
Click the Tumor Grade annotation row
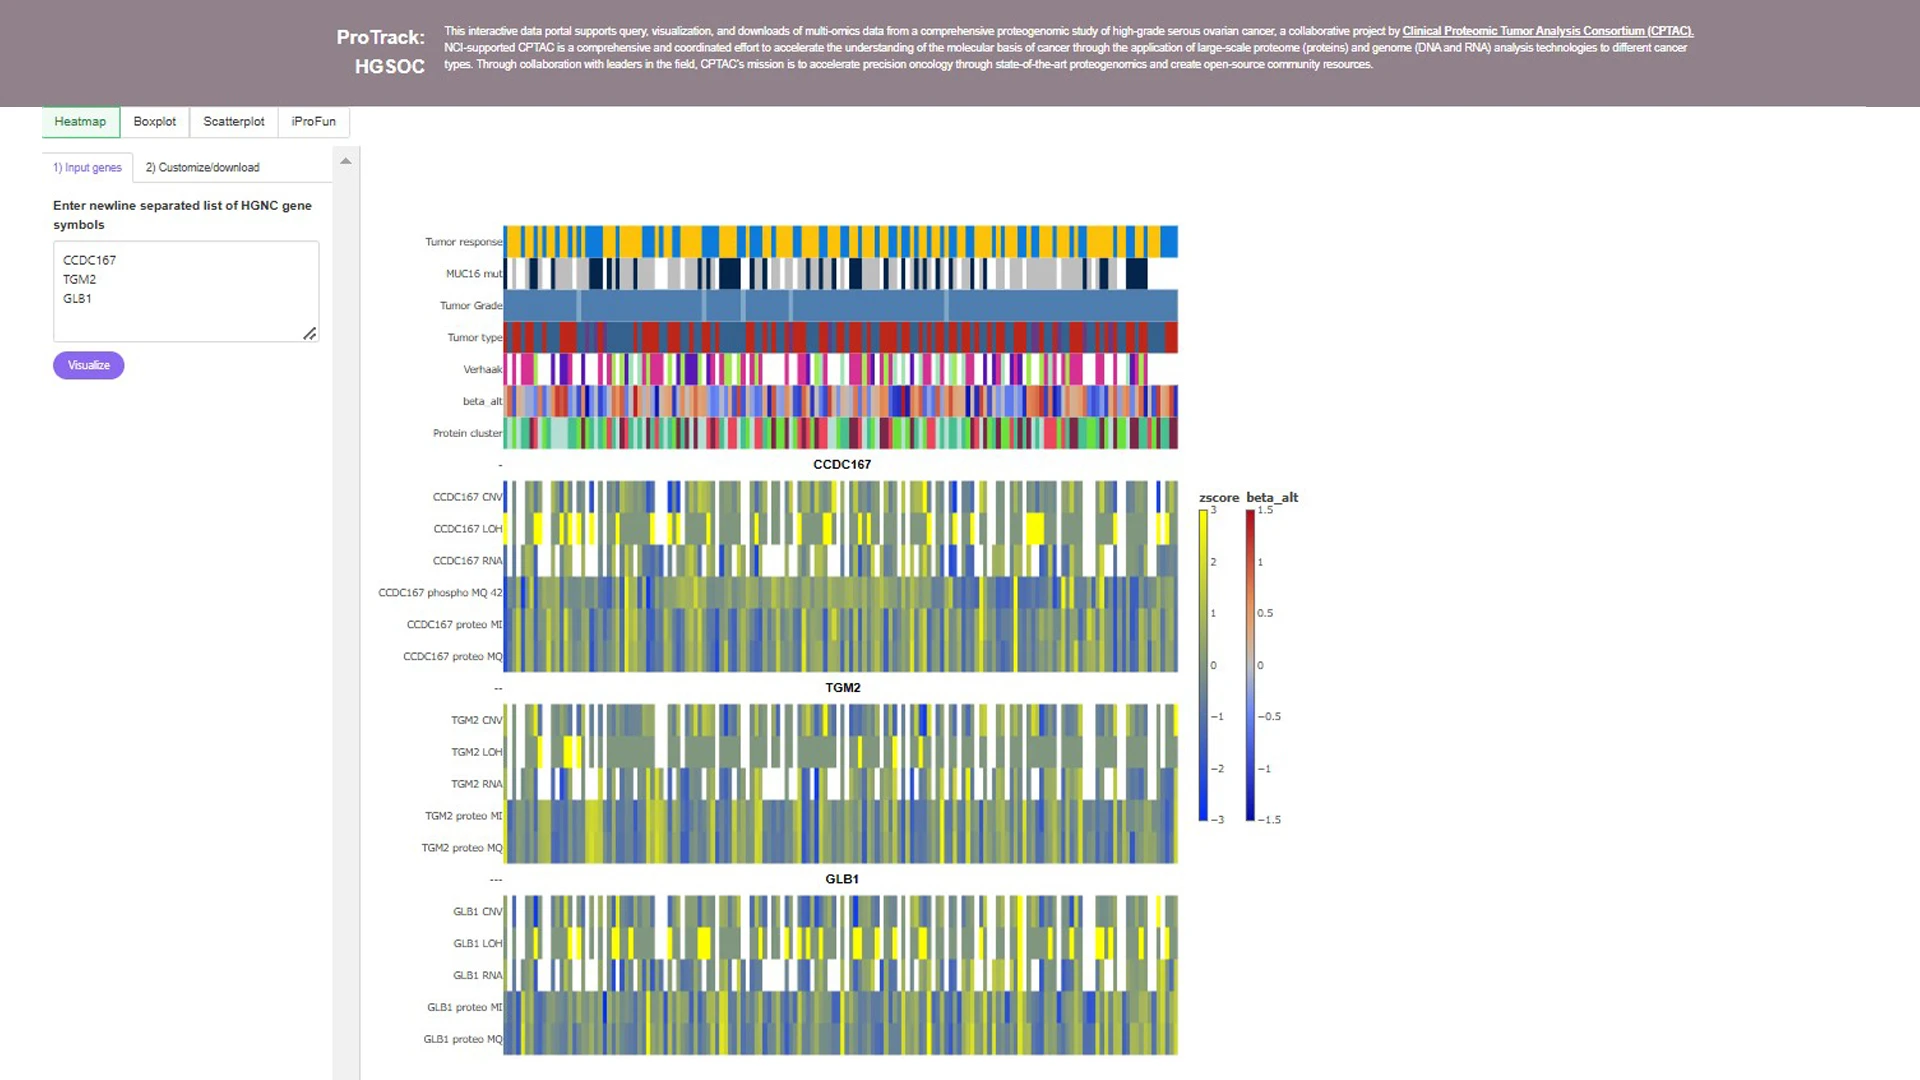pyautogui.click(x=840, y=305)
